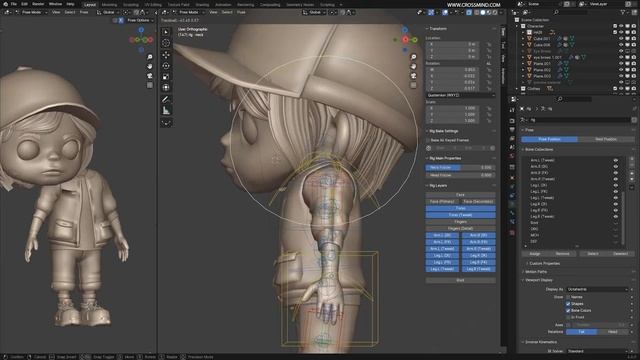Collapse the Transform panel
640x360 pixels.
point(438,29)
